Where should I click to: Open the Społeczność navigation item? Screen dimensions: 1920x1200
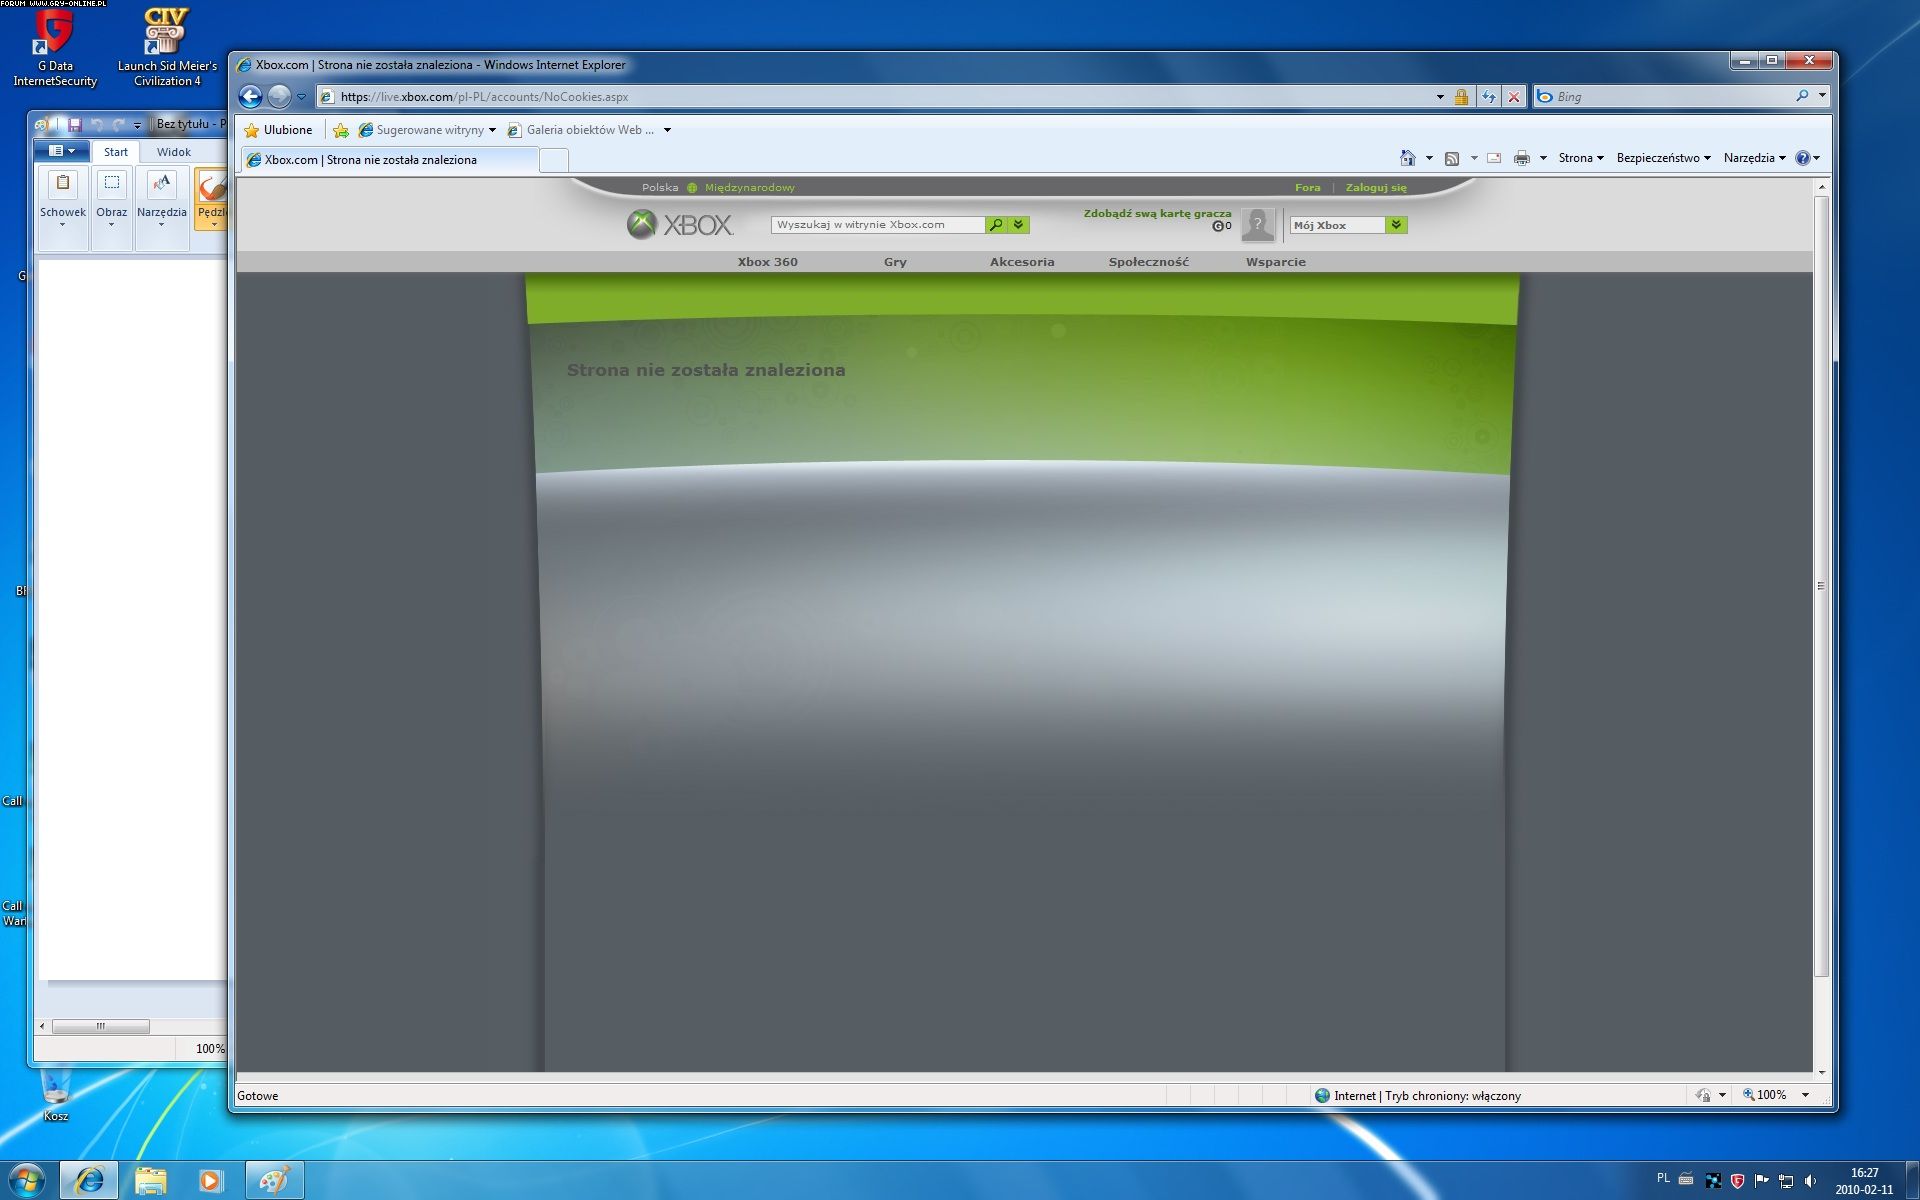pyautogui.click(x=1148, y=262)
